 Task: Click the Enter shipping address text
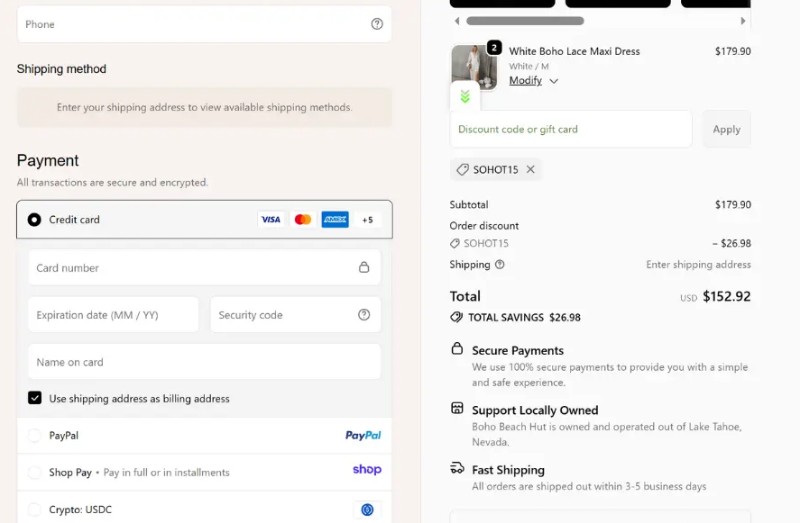698,264
